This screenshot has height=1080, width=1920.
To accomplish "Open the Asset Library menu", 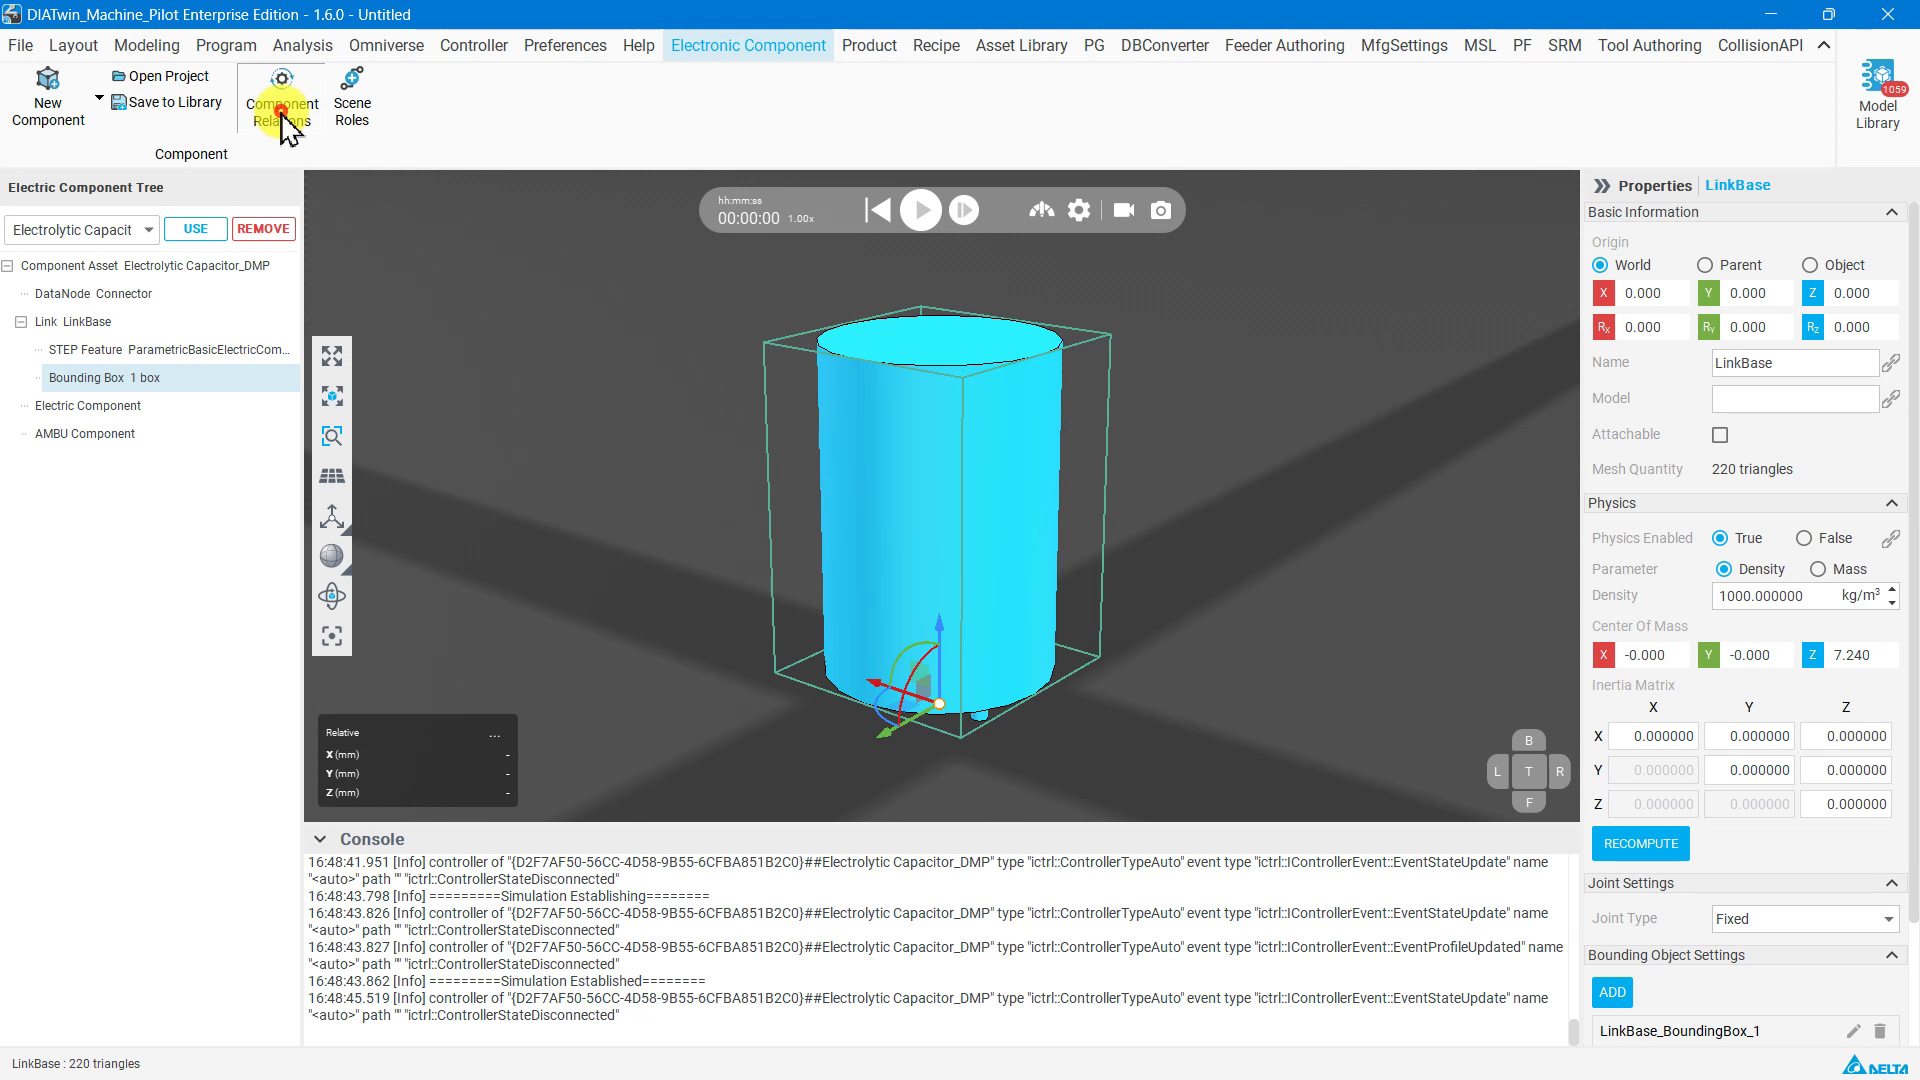I will click(1021, 46).
